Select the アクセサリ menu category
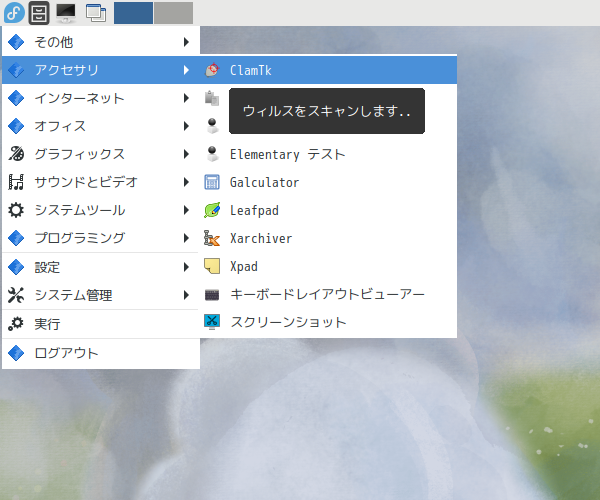This screenshot has height=500, width=600. point(101,70)
